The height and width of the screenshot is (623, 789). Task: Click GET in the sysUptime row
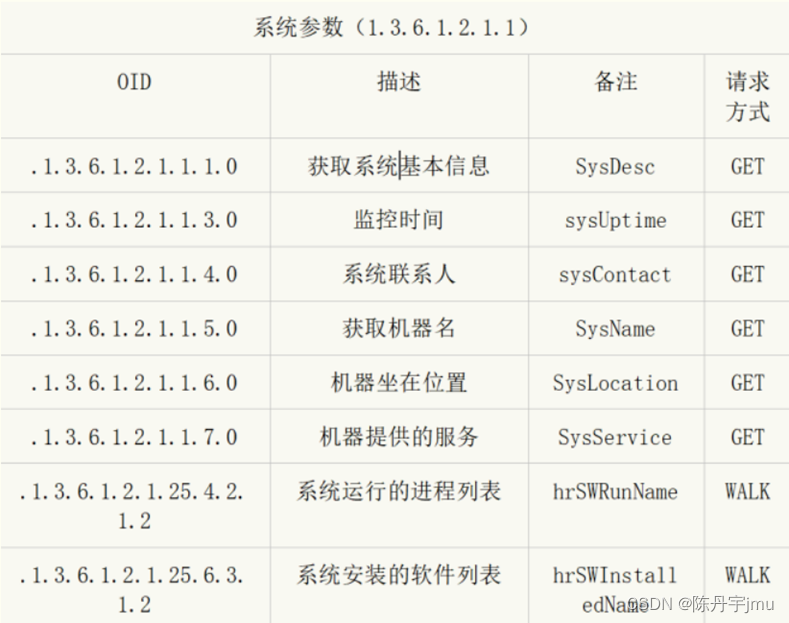(x=747, y=220)
